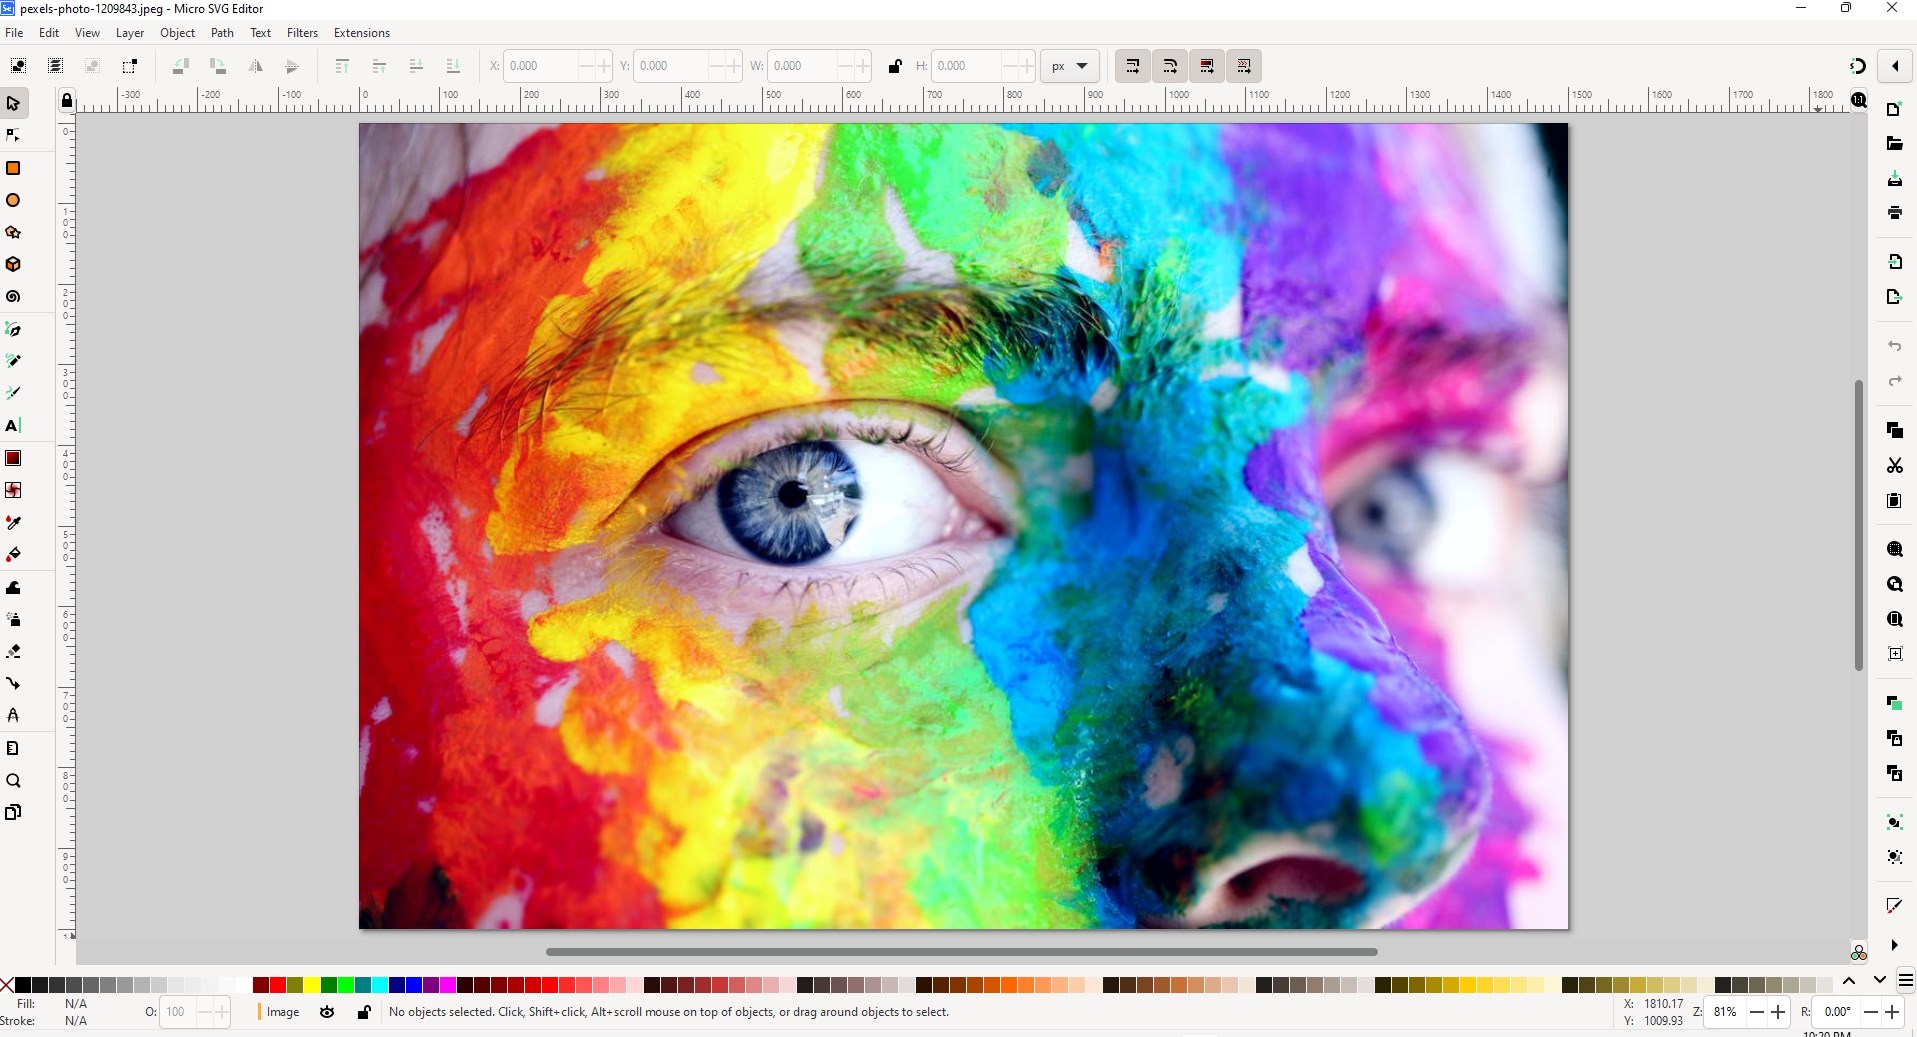The image size is (1917, 1037).
Task: Click the Stroke N/A indicator
Action: pos(76,1021)
